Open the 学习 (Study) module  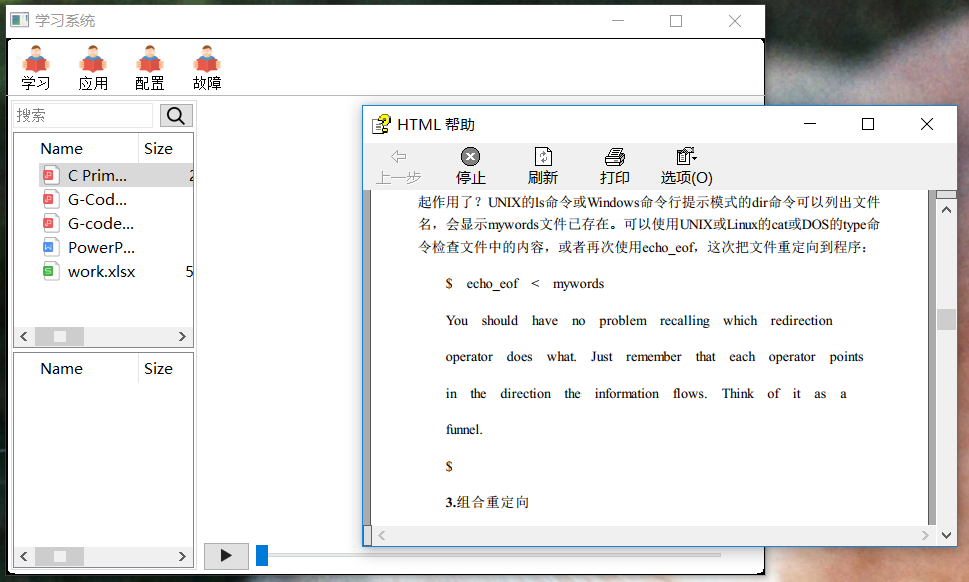coord(35,67)
